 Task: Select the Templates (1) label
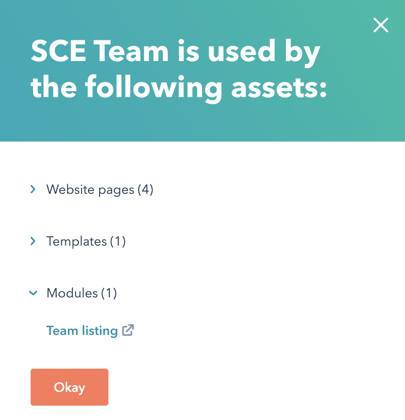coord(86,241)
